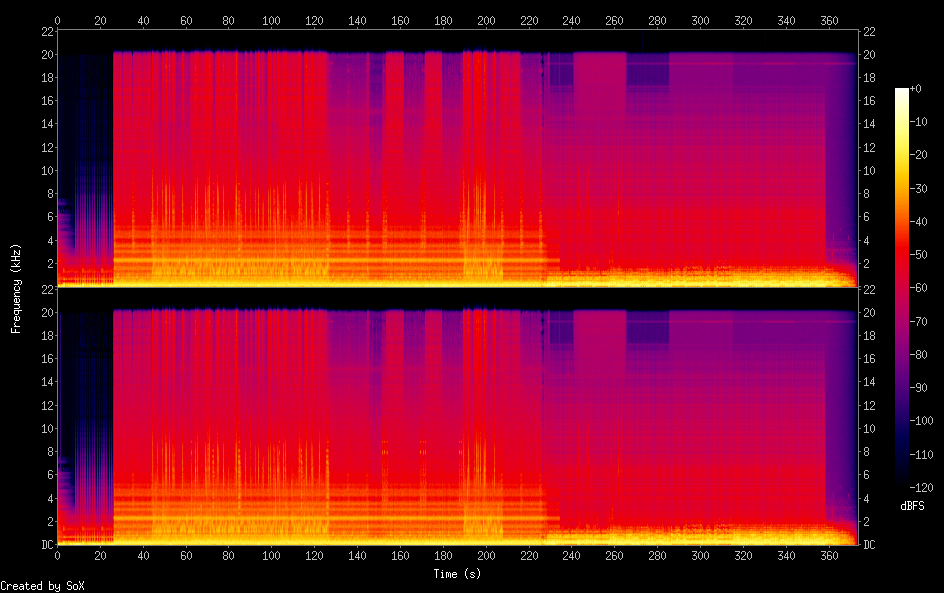The height and width of the screenshot is (593, 944).
Task: Pick the 280 tick on the top time axis
Action: 657,20
